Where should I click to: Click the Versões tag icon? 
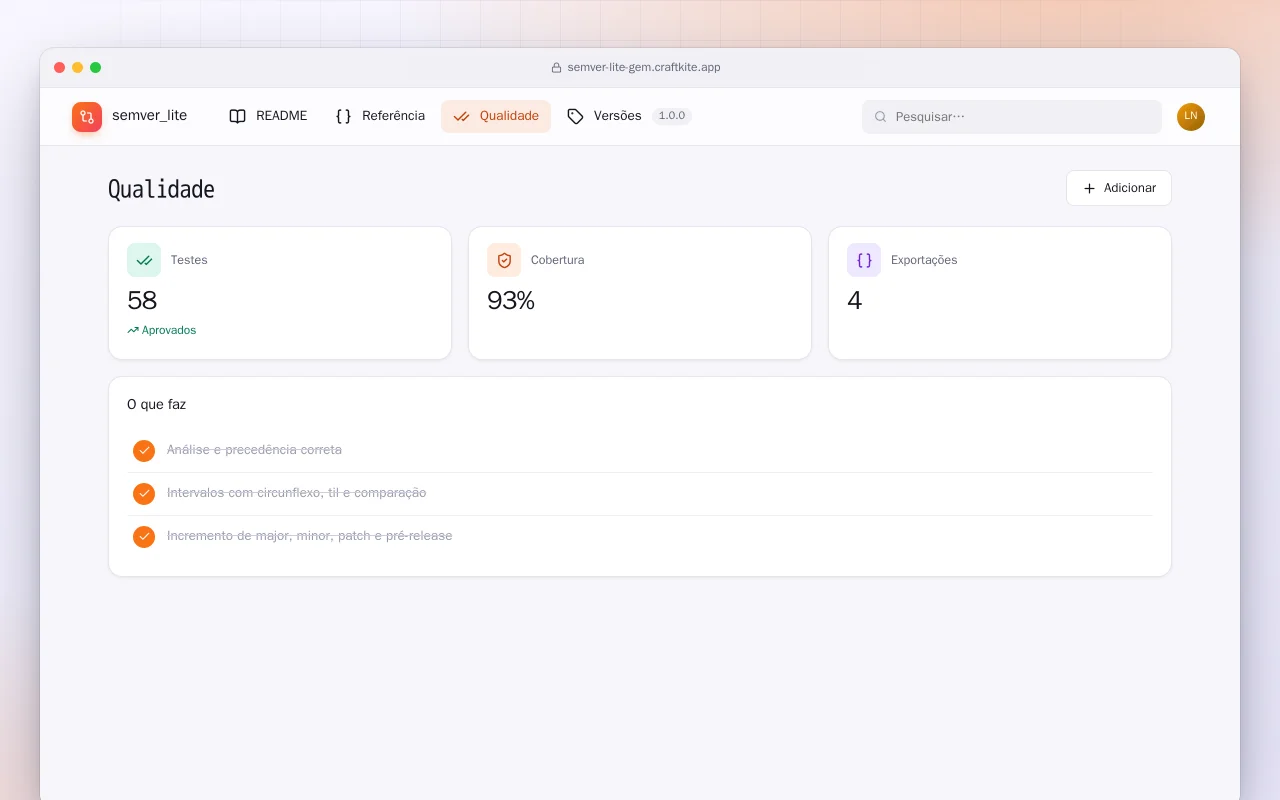(575, 116)
